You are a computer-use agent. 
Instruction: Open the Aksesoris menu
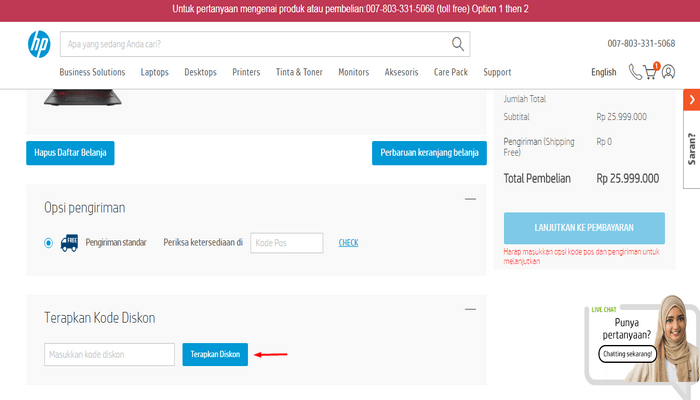point(401,72)
